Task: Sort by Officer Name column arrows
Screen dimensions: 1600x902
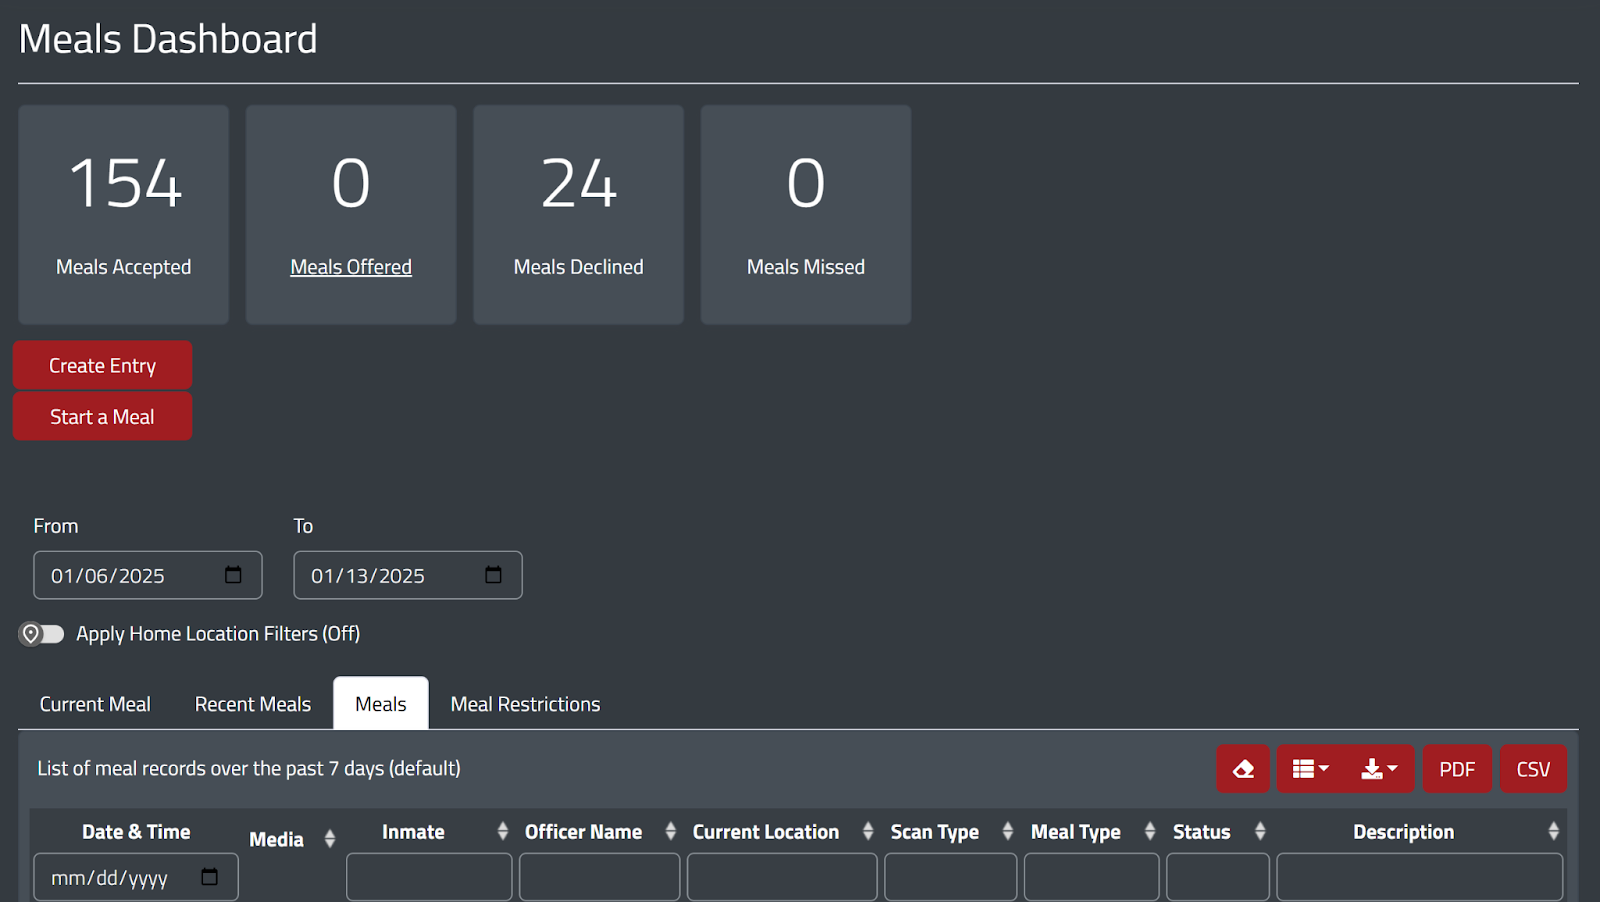Action: click(x=670, y=831)
